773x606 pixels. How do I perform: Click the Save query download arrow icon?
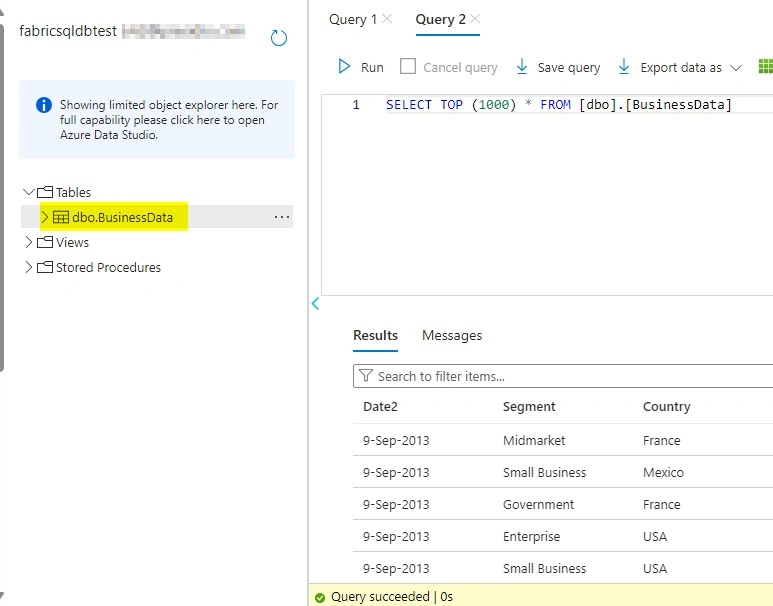coord(522,67)
